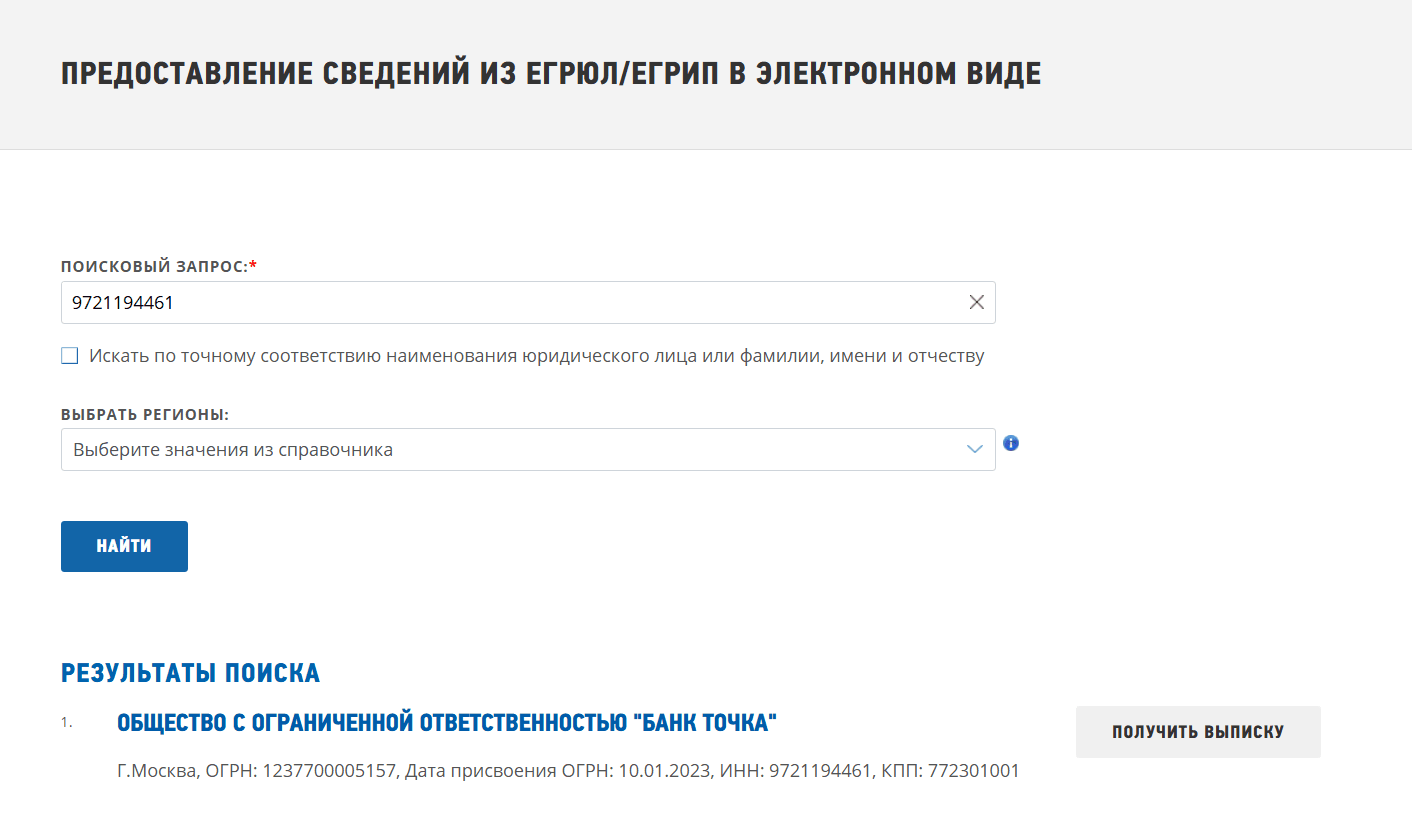Click the ПОИСКОВЫЙ ЗАПРОС field label
The image size is (1412, 834).
pyautogui.click(x=159, y=266)
